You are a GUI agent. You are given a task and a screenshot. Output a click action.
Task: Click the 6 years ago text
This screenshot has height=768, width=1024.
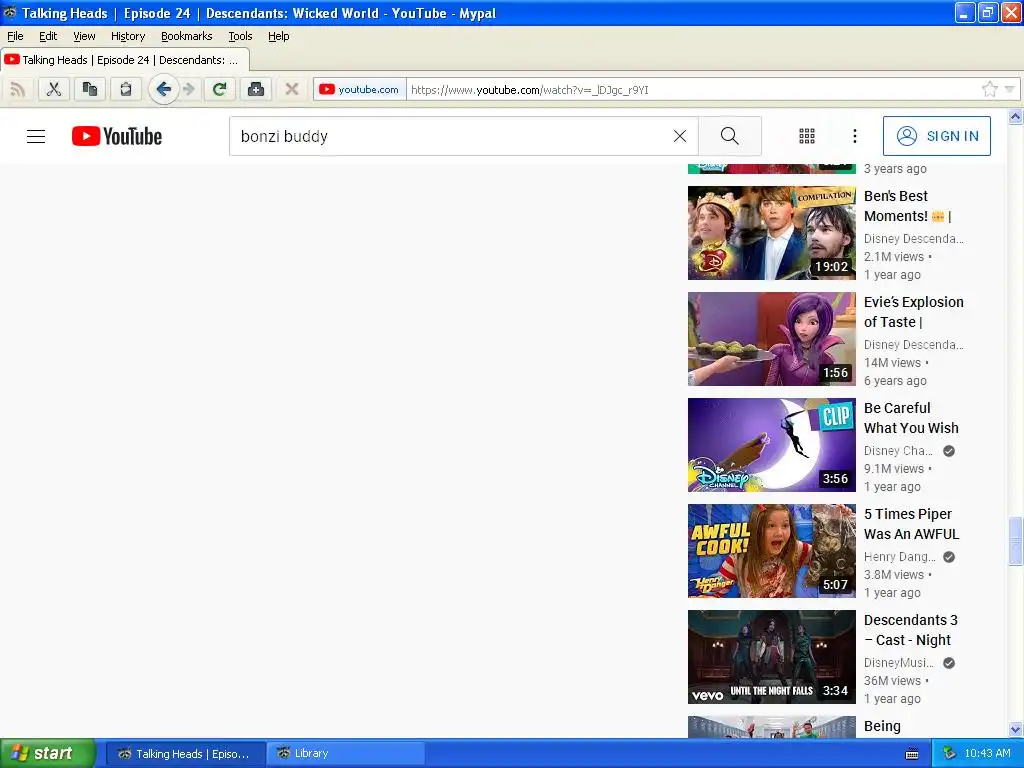(895, 381)
